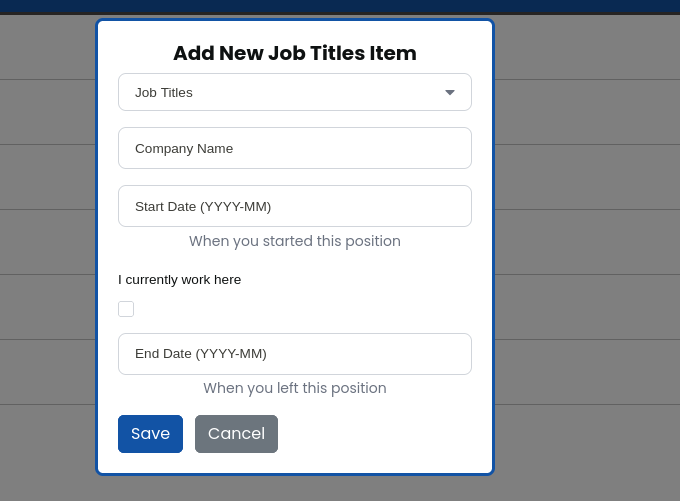Click the "End Date (YYYY-MM)" placeholder text

(201, 354)
